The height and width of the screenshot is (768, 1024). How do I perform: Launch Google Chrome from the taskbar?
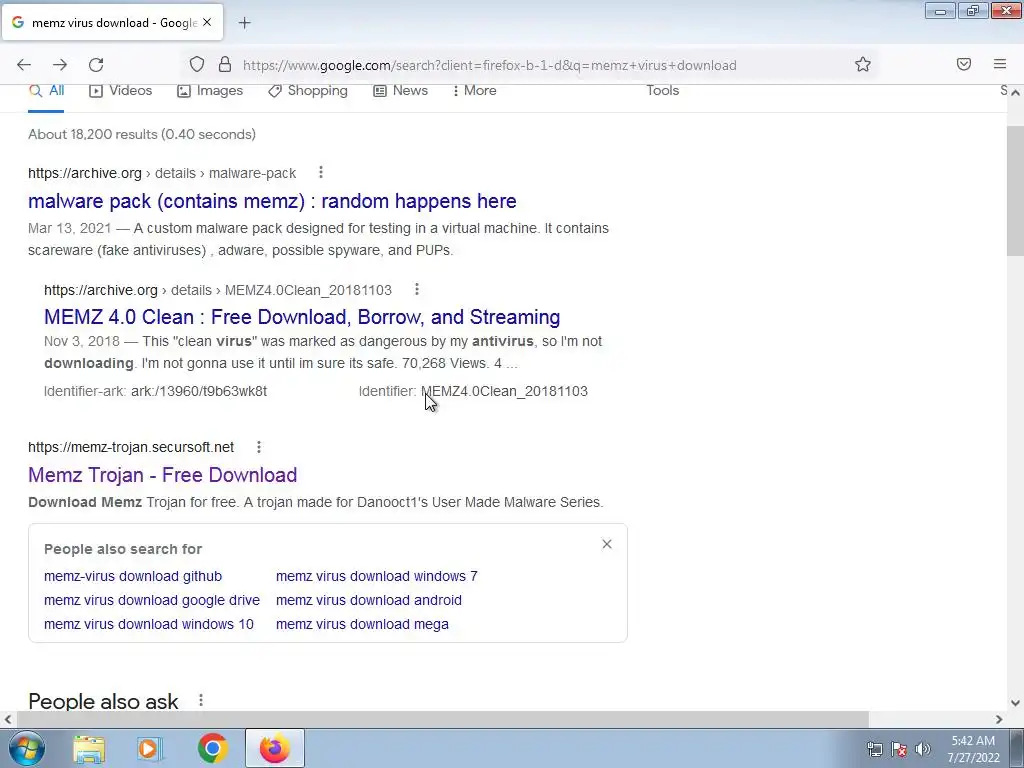[x=212, y=748]
